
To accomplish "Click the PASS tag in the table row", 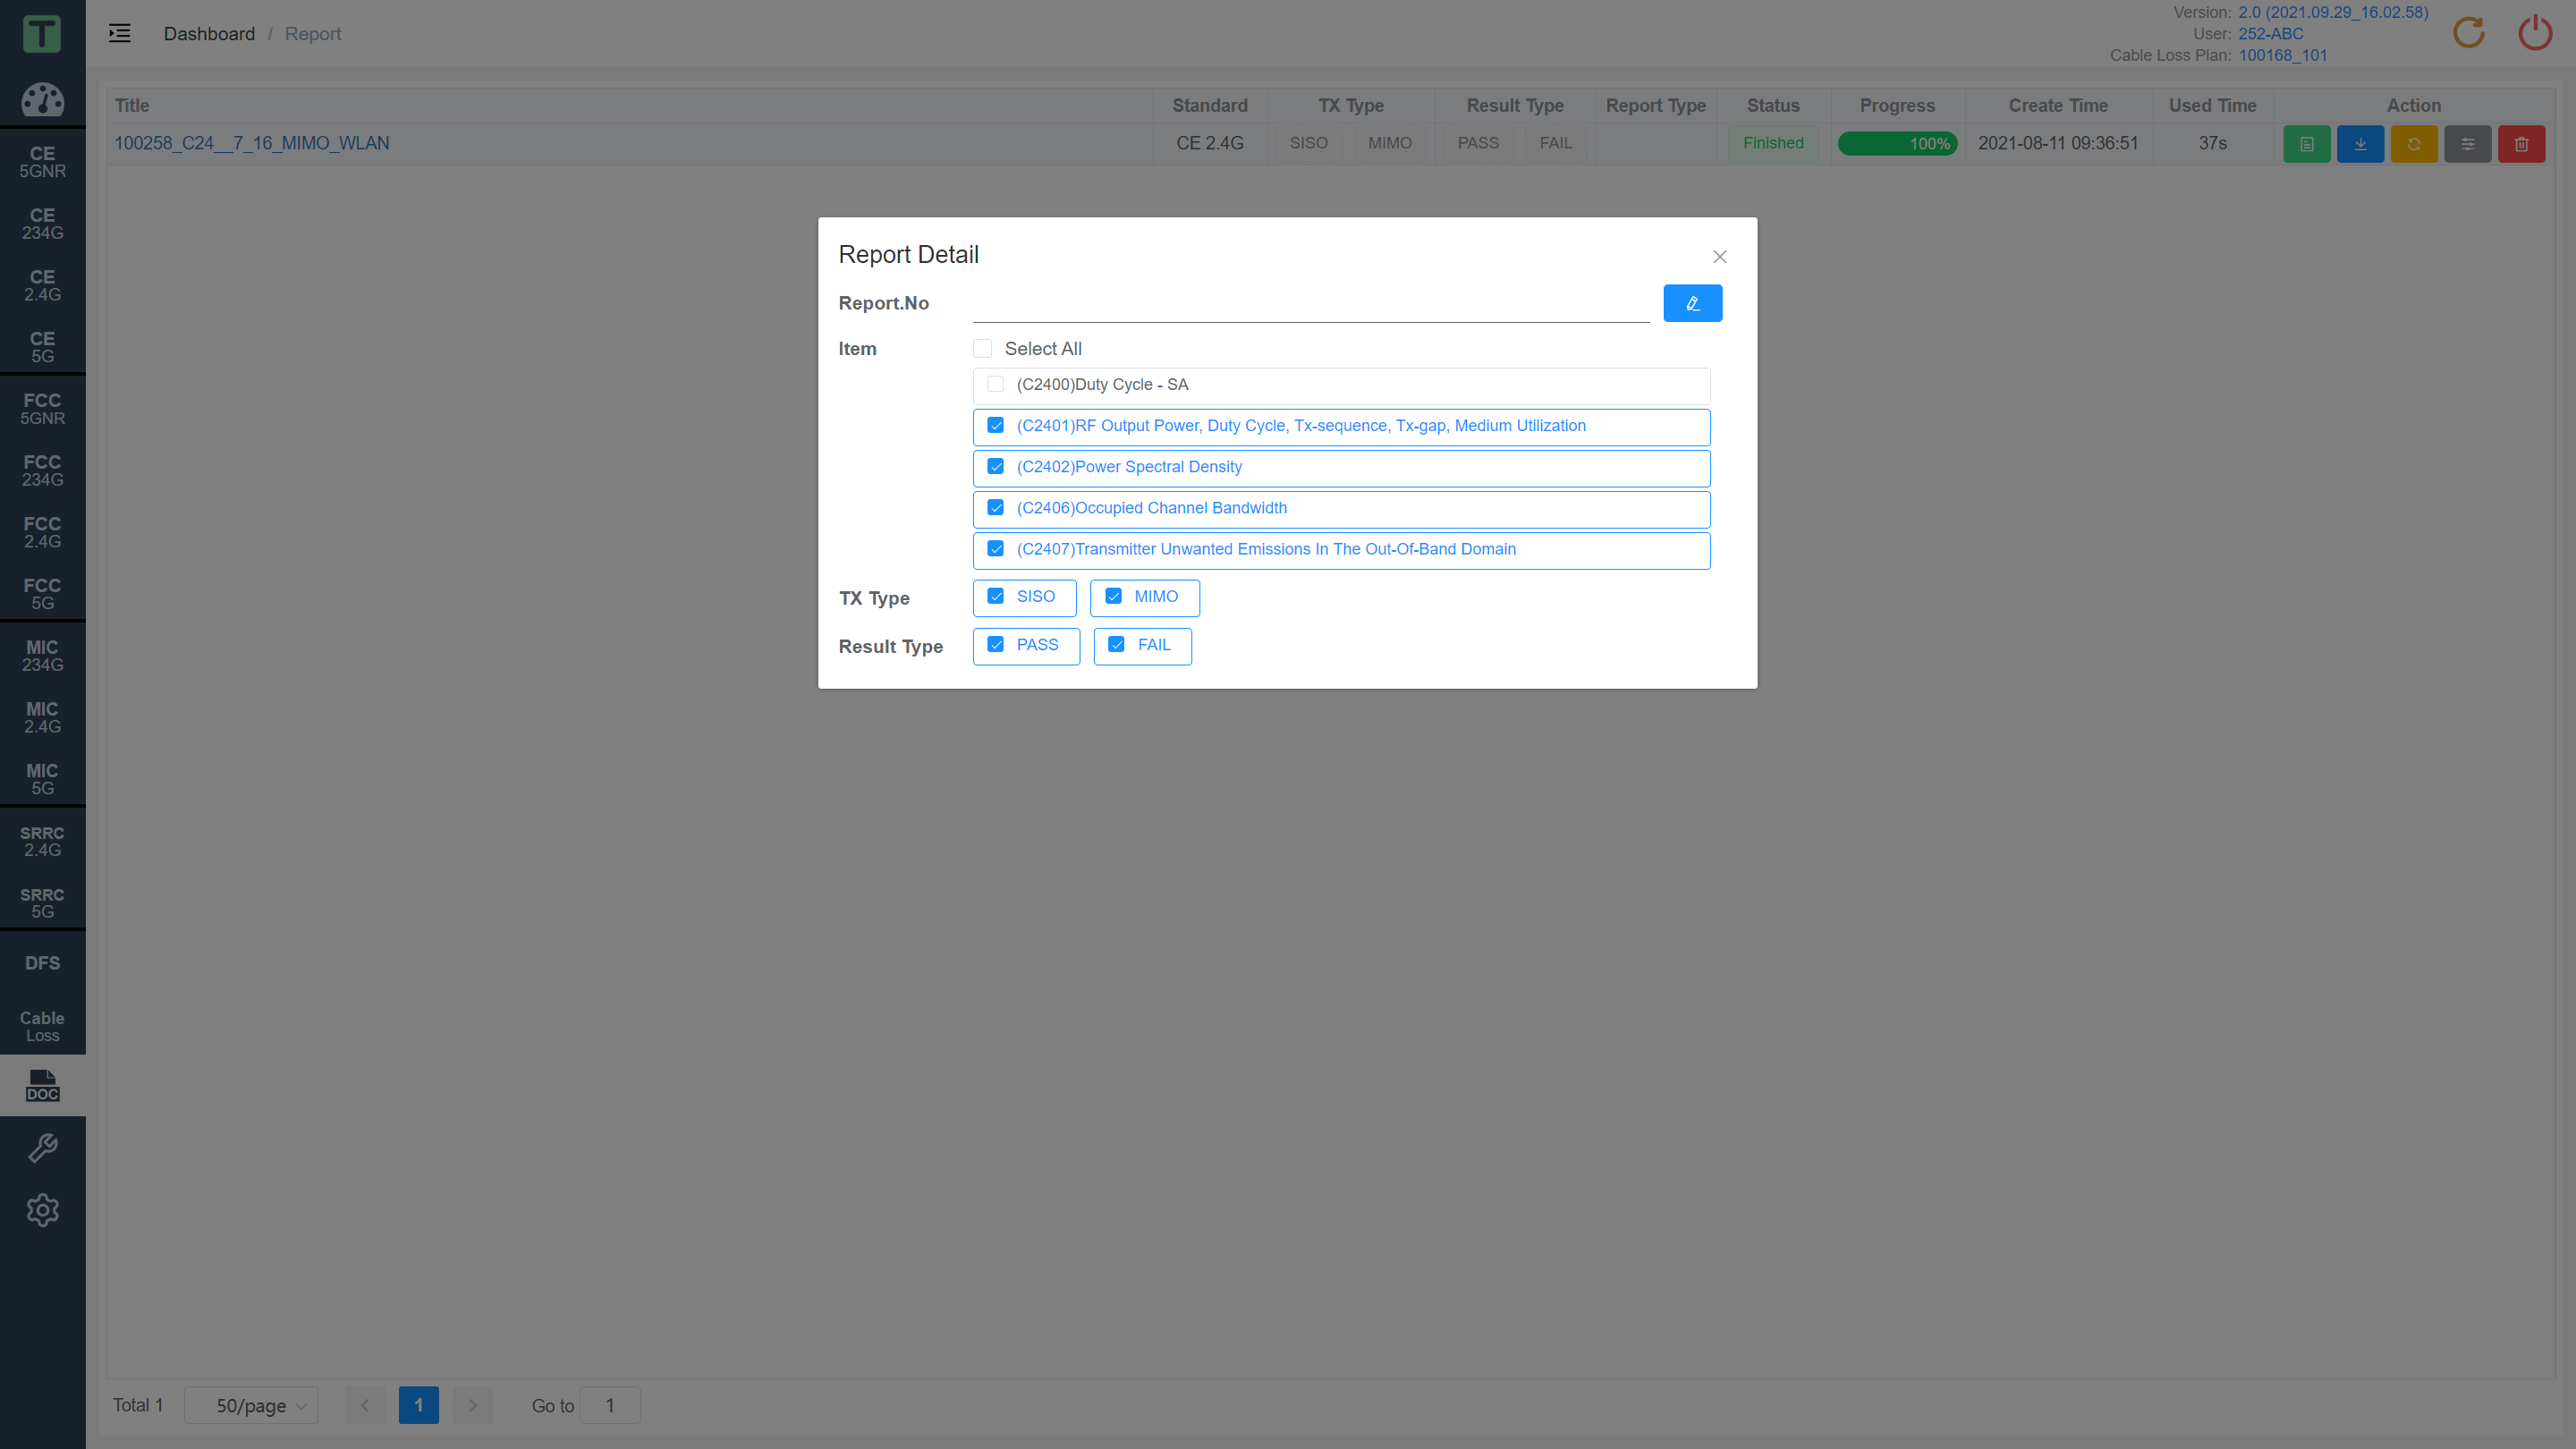I will (1477, 143).
